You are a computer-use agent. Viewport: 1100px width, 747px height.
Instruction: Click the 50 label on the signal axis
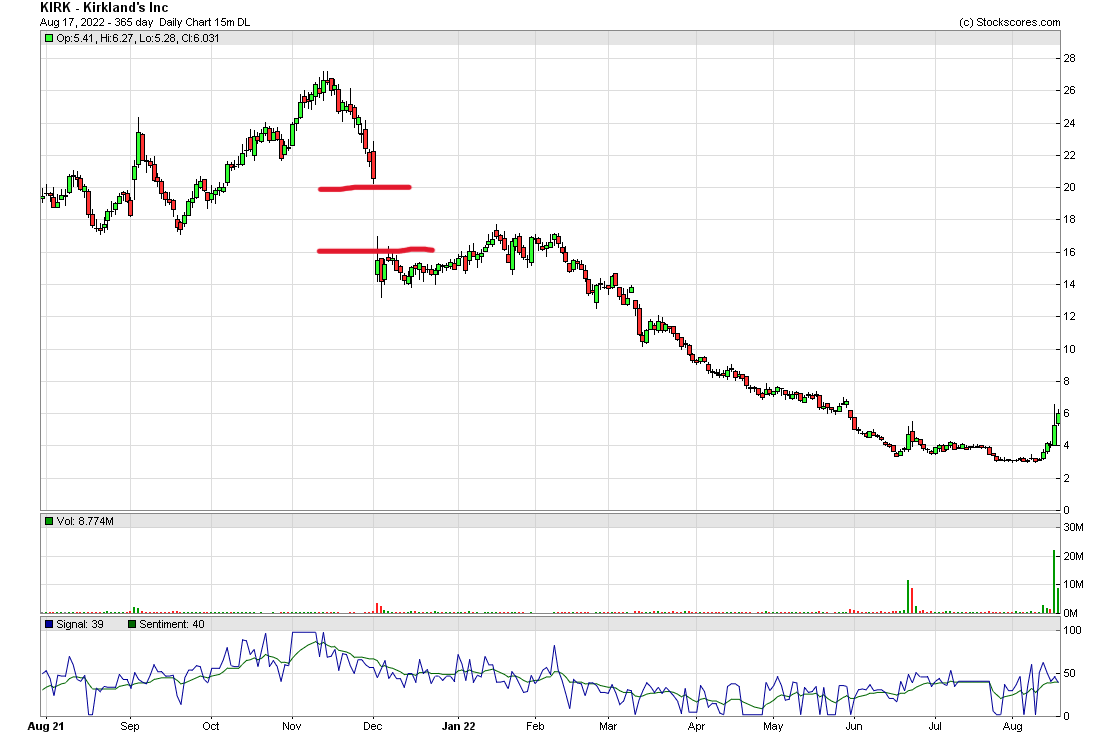[1070, 673]
